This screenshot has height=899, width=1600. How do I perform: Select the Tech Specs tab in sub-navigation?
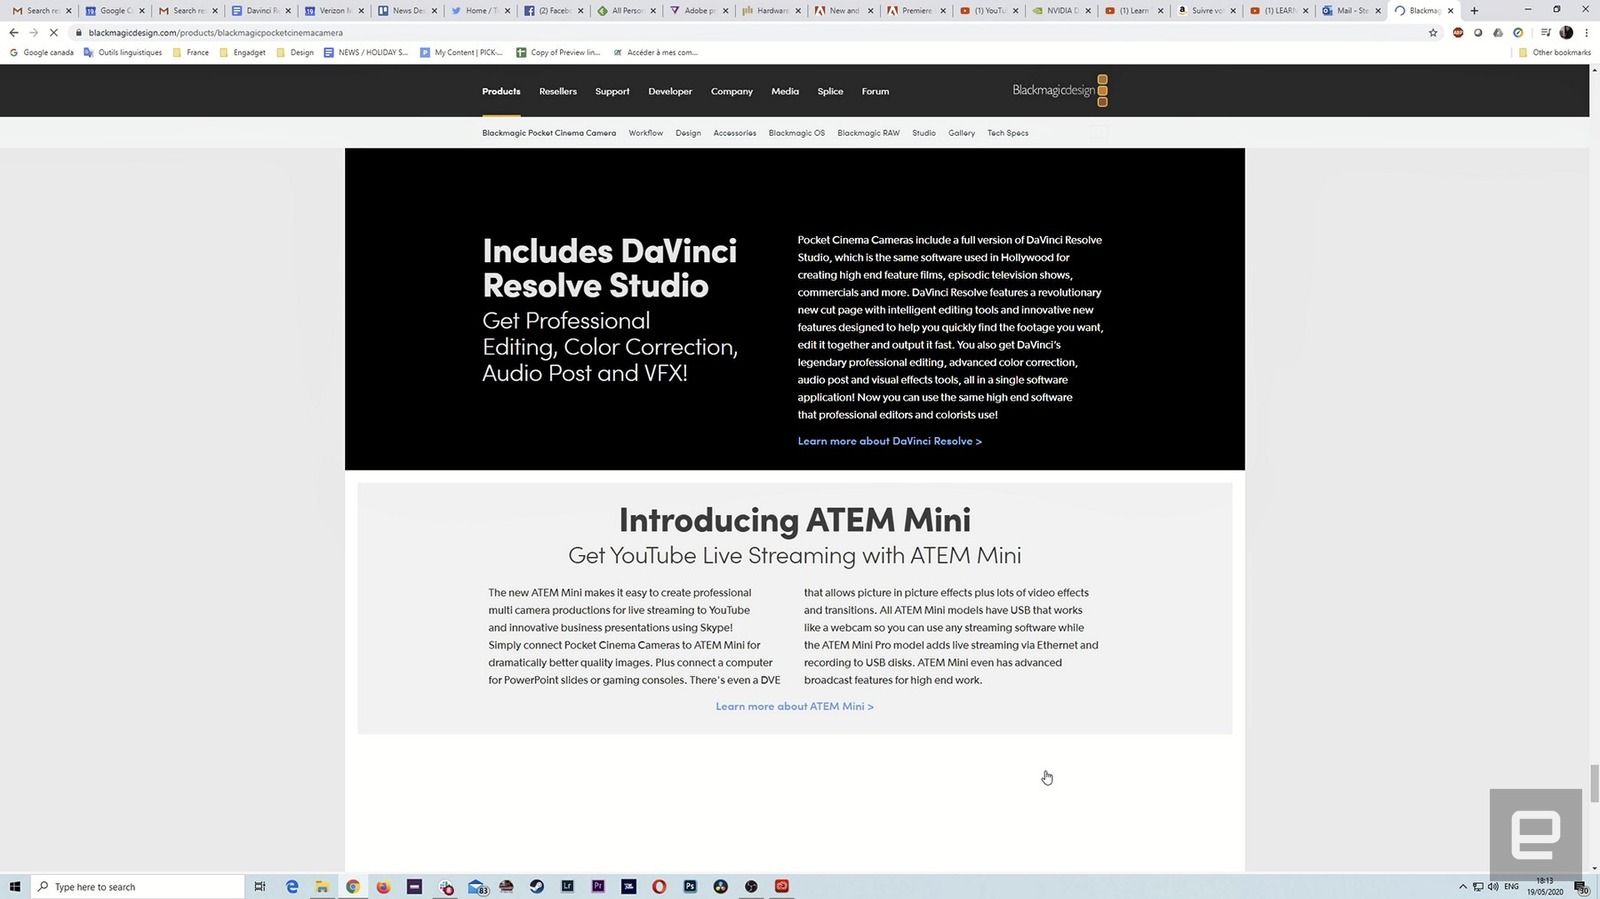[x=1007, y=133]
